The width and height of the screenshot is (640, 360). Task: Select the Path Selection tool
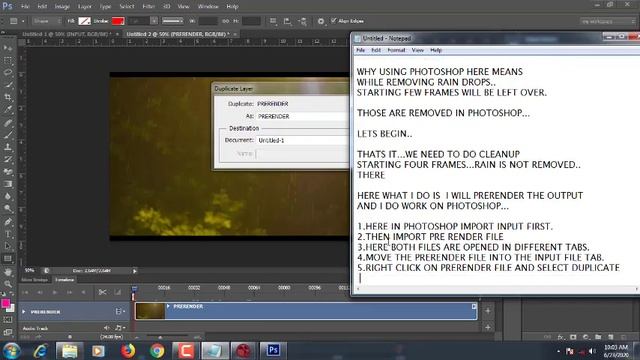tap(7, 246)
